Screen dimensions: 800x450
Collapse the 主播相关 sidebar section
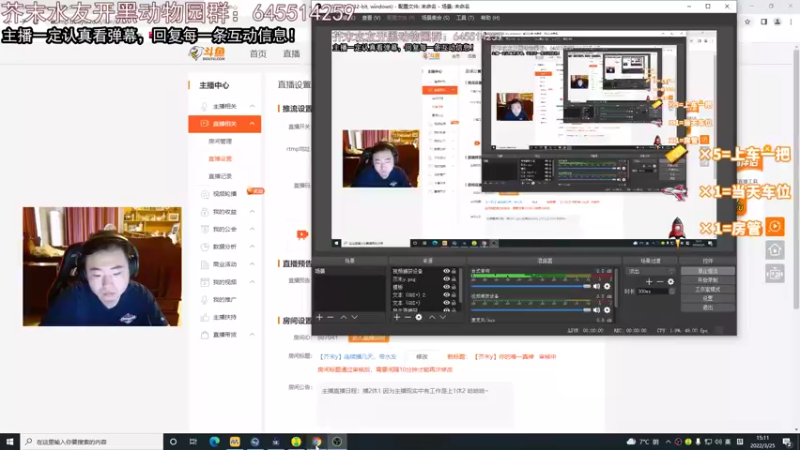(253, 106)
